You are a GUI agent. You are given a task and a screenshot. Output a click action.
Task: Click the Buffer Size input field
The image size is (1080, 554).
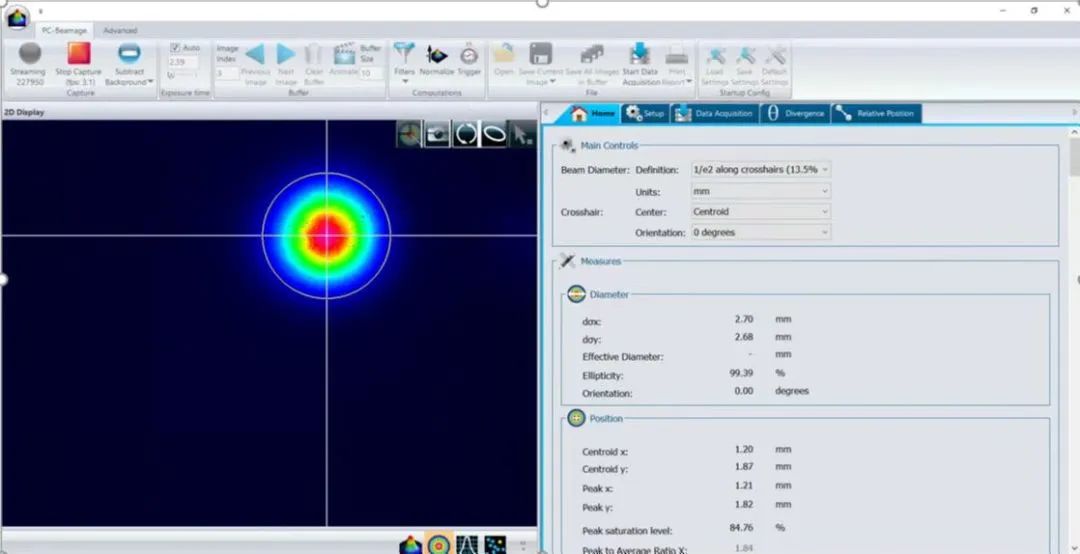[x=370, y=73]
